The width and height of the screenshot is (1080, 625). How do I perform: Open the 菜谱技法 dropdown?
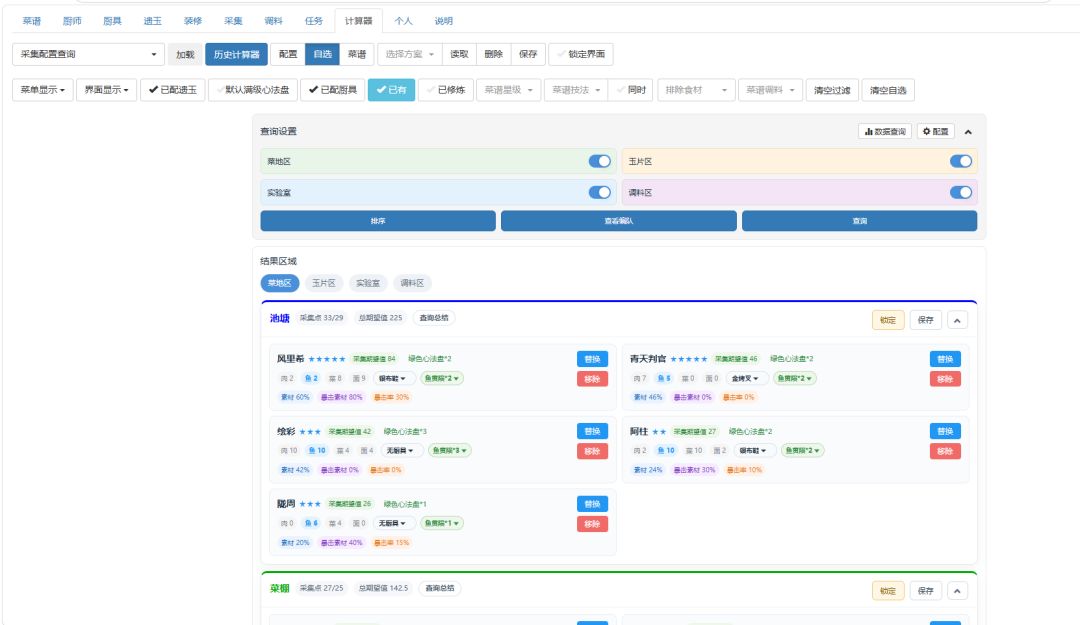point(576,90)
